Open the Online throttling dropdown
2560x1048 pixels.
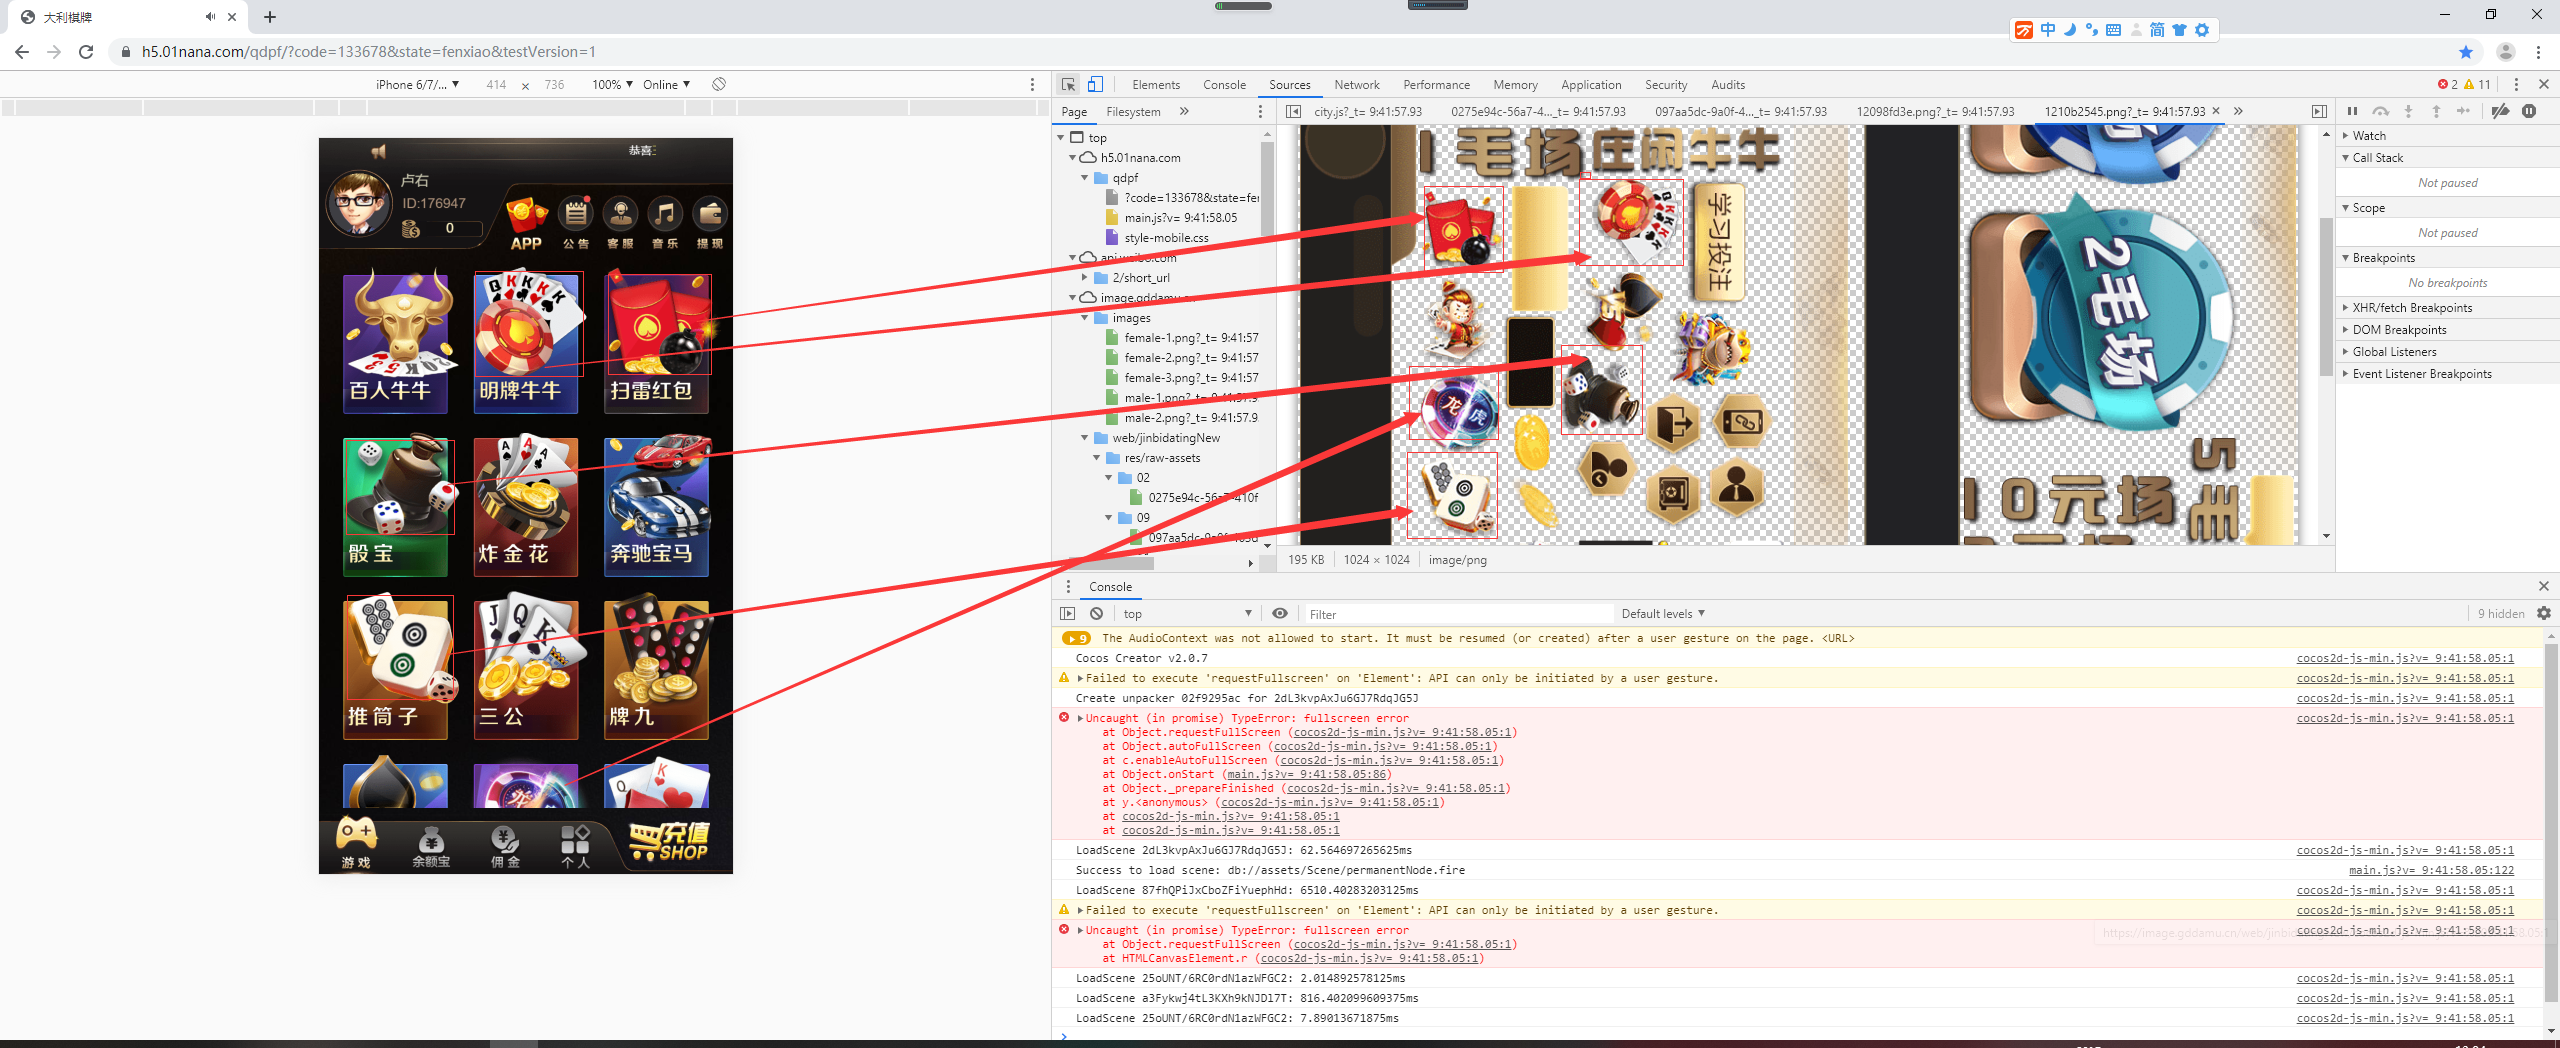point(666,84)
